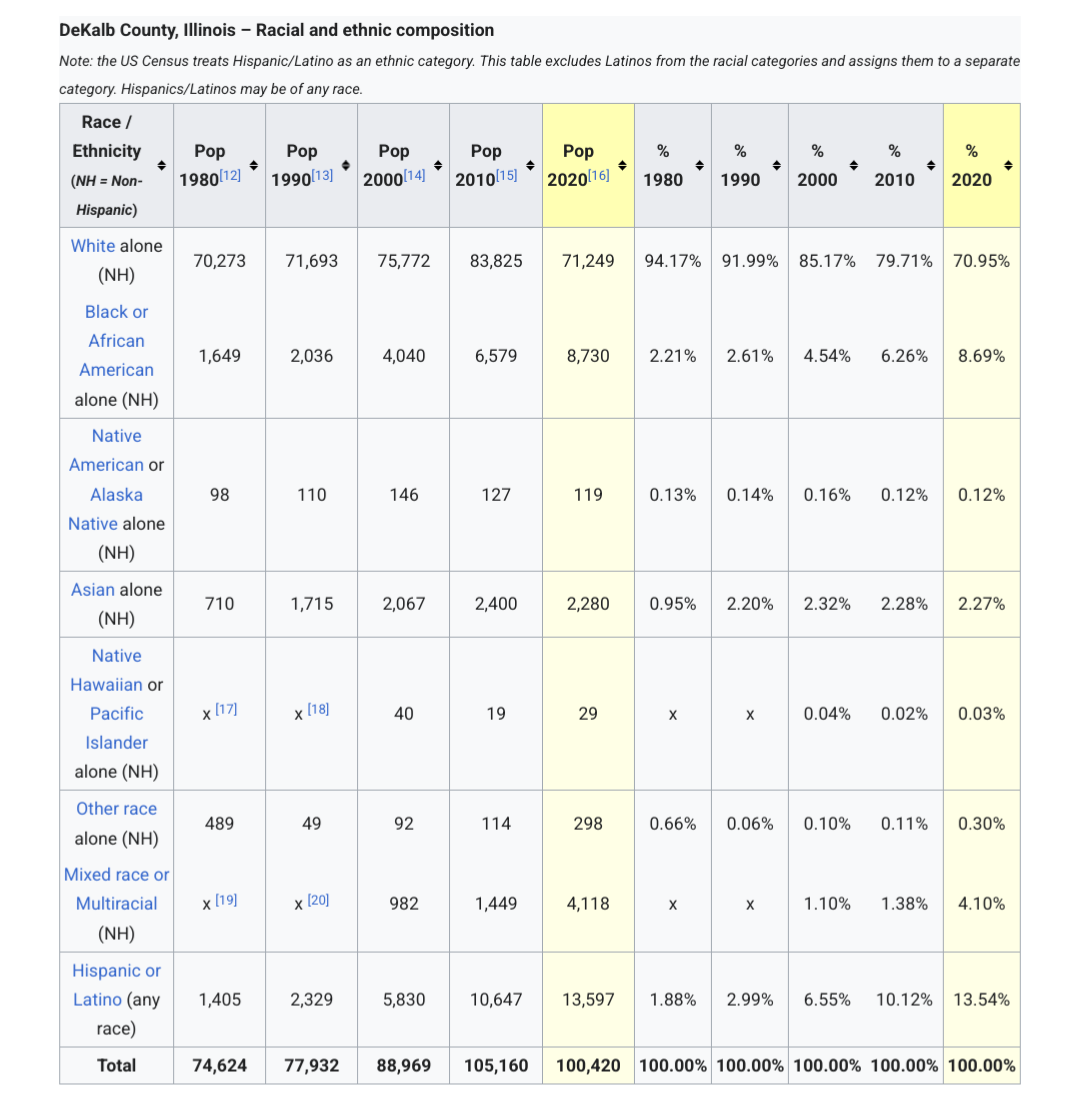Viewport: 1080px width, 1104px height.
Task: Select the 2,280 Asian 2020 cell
Action: pyautogui.click(x=588, y=603)
